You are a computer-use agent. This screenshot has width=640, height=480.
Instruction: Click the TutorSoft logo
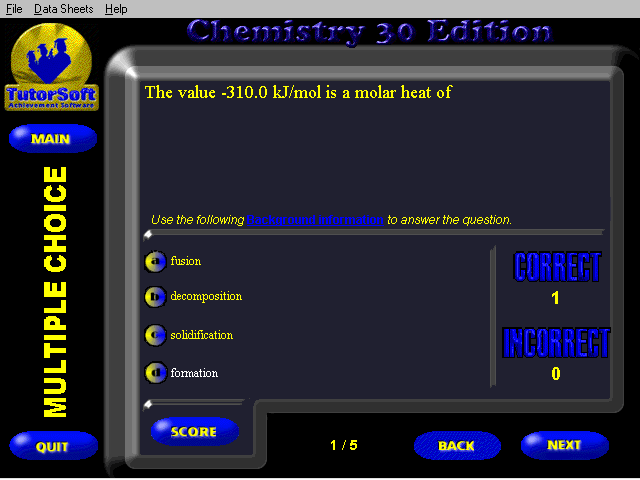coord(51,67)
